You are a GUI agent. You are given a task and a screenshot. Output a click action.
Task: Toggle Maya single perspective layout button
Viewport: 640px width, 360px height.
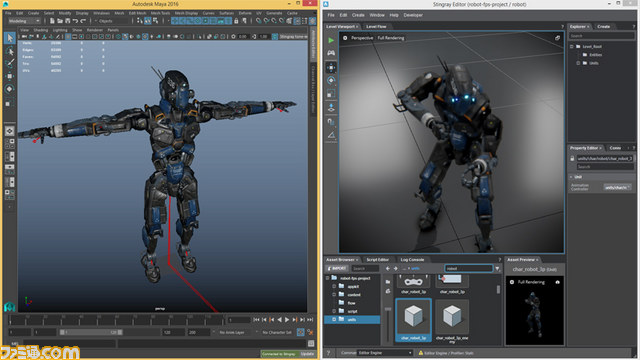coord(10,131)
